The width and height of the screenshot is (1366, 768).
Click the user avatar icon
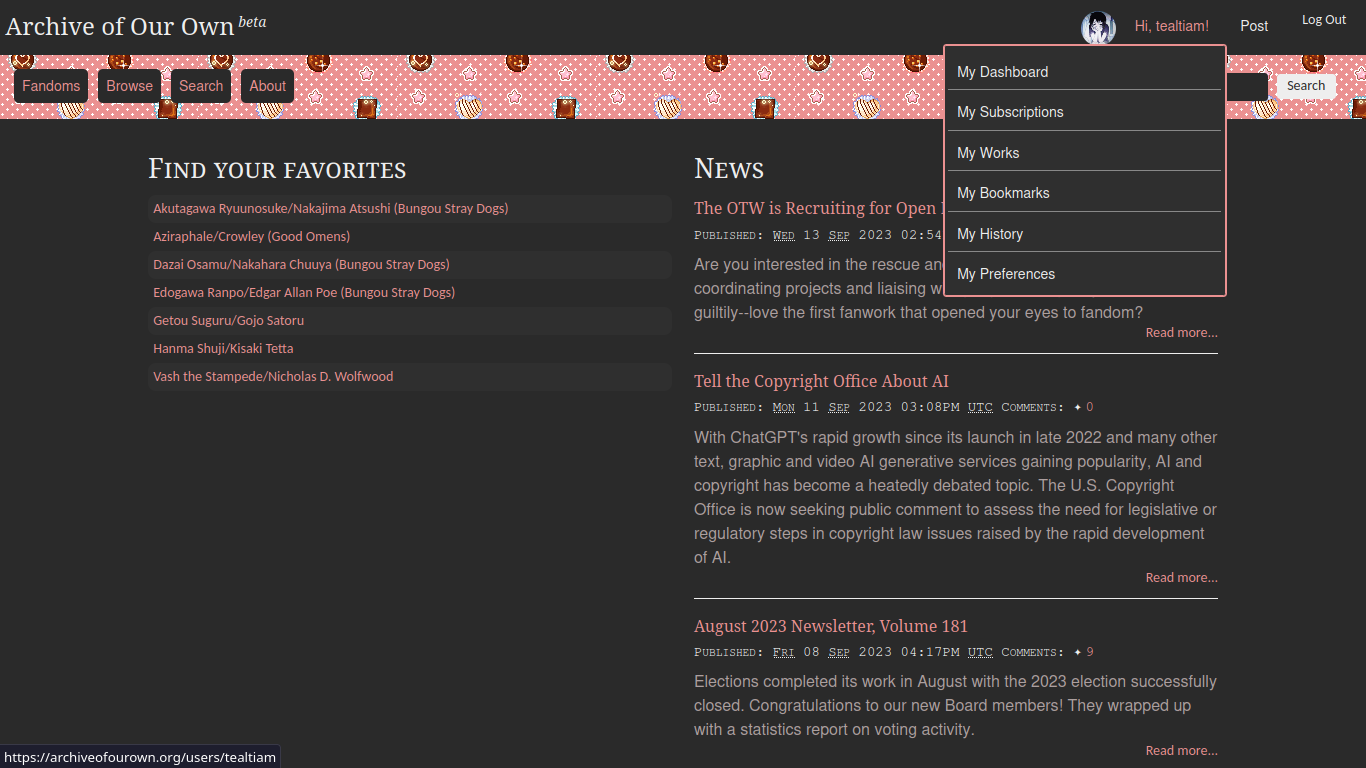point(1098,28)
